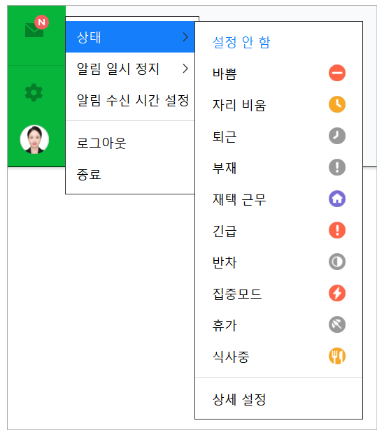
Task: Select the orange clock 자리 비움 icon
Action: [x=337, y=104]
